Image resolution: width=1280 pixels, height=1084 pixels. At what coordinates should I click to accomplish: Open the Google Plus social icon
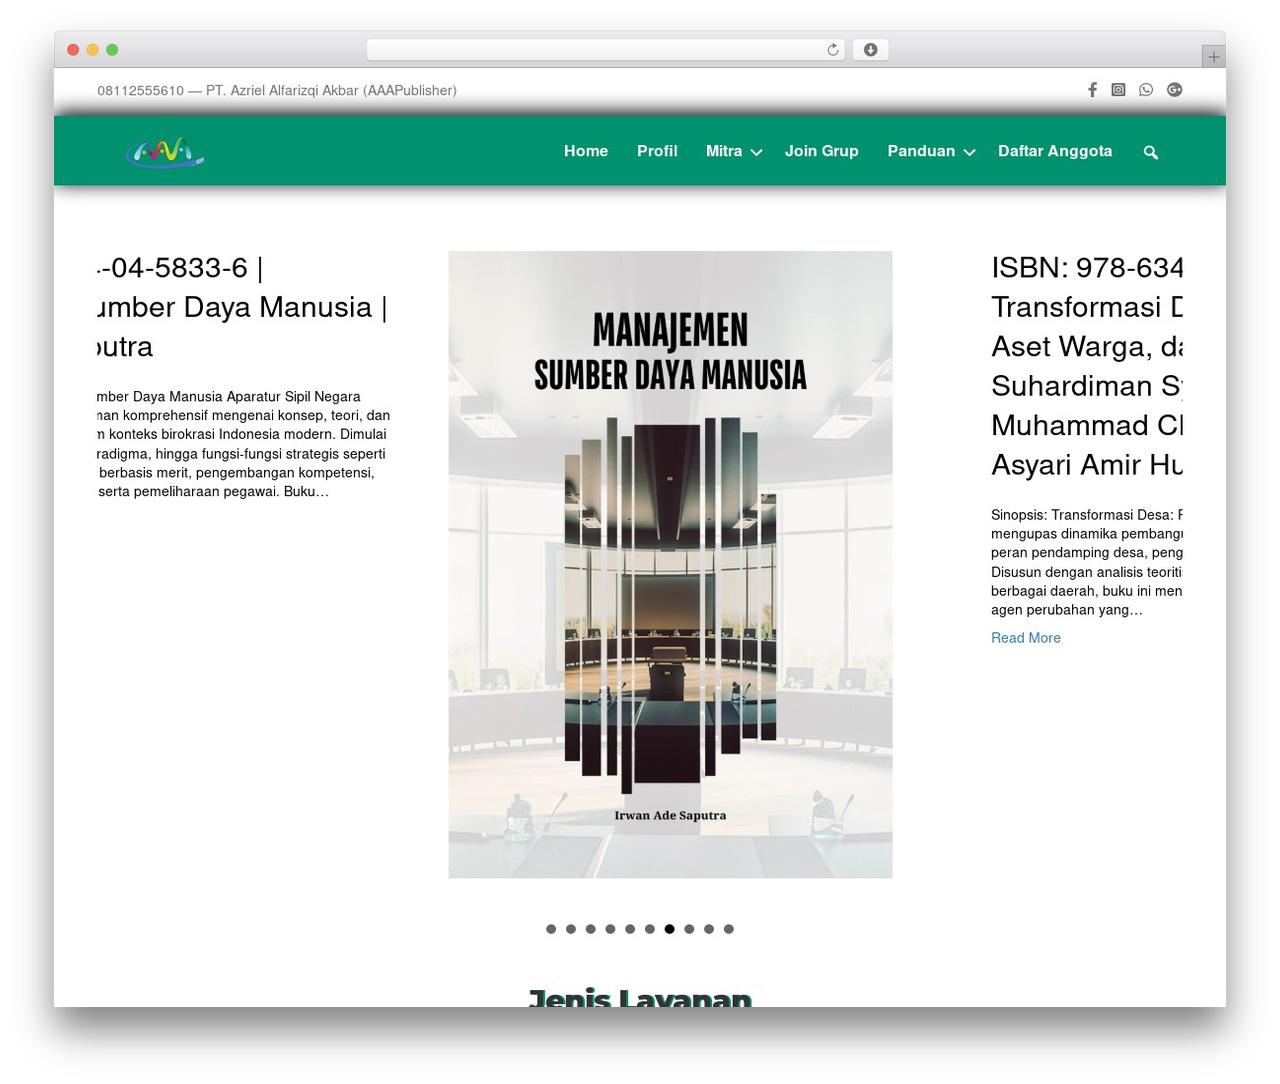coord(1175,90)
